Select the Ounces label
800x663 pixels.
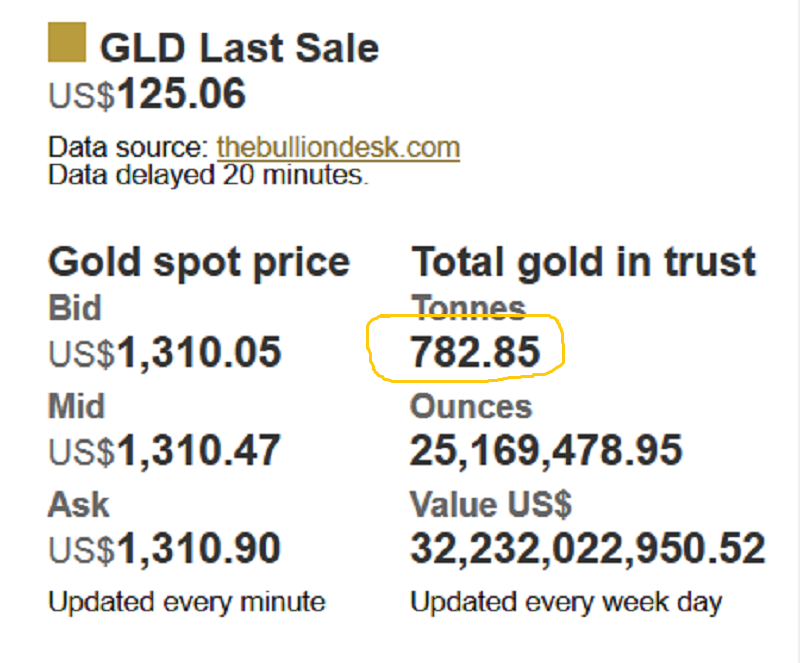click(x=471, y=406)
